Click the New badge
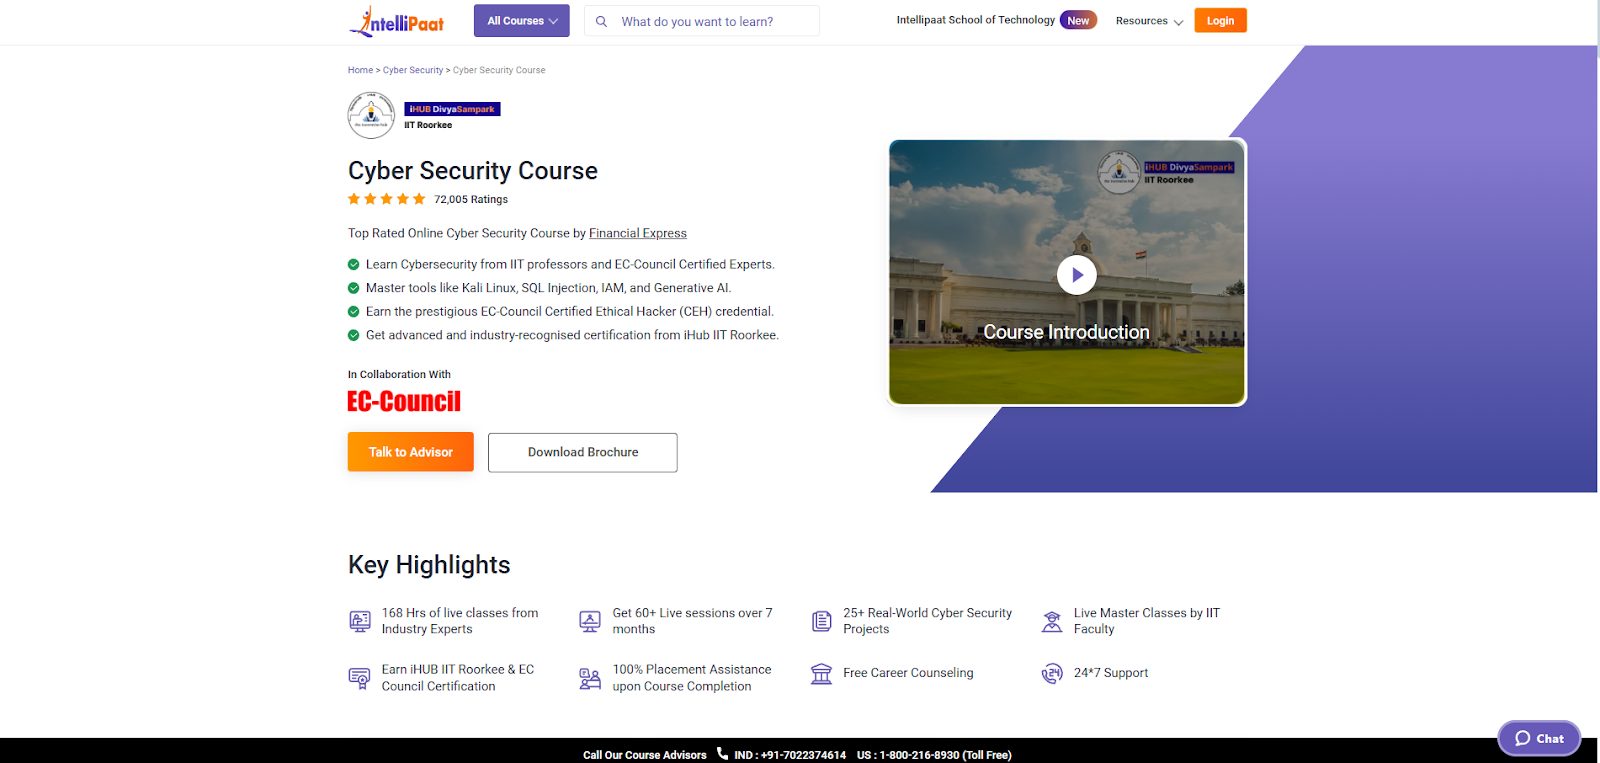1600x763 pixels. [x=1078, y=20]
